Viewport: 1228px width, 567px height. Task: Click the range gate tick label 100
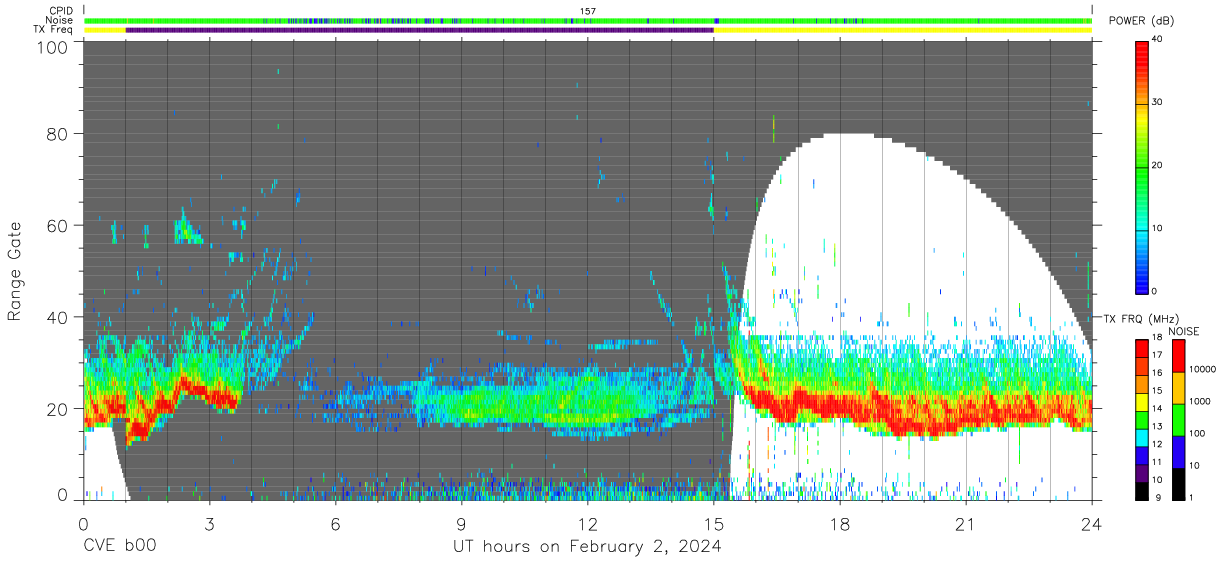[x=51, y=46]
